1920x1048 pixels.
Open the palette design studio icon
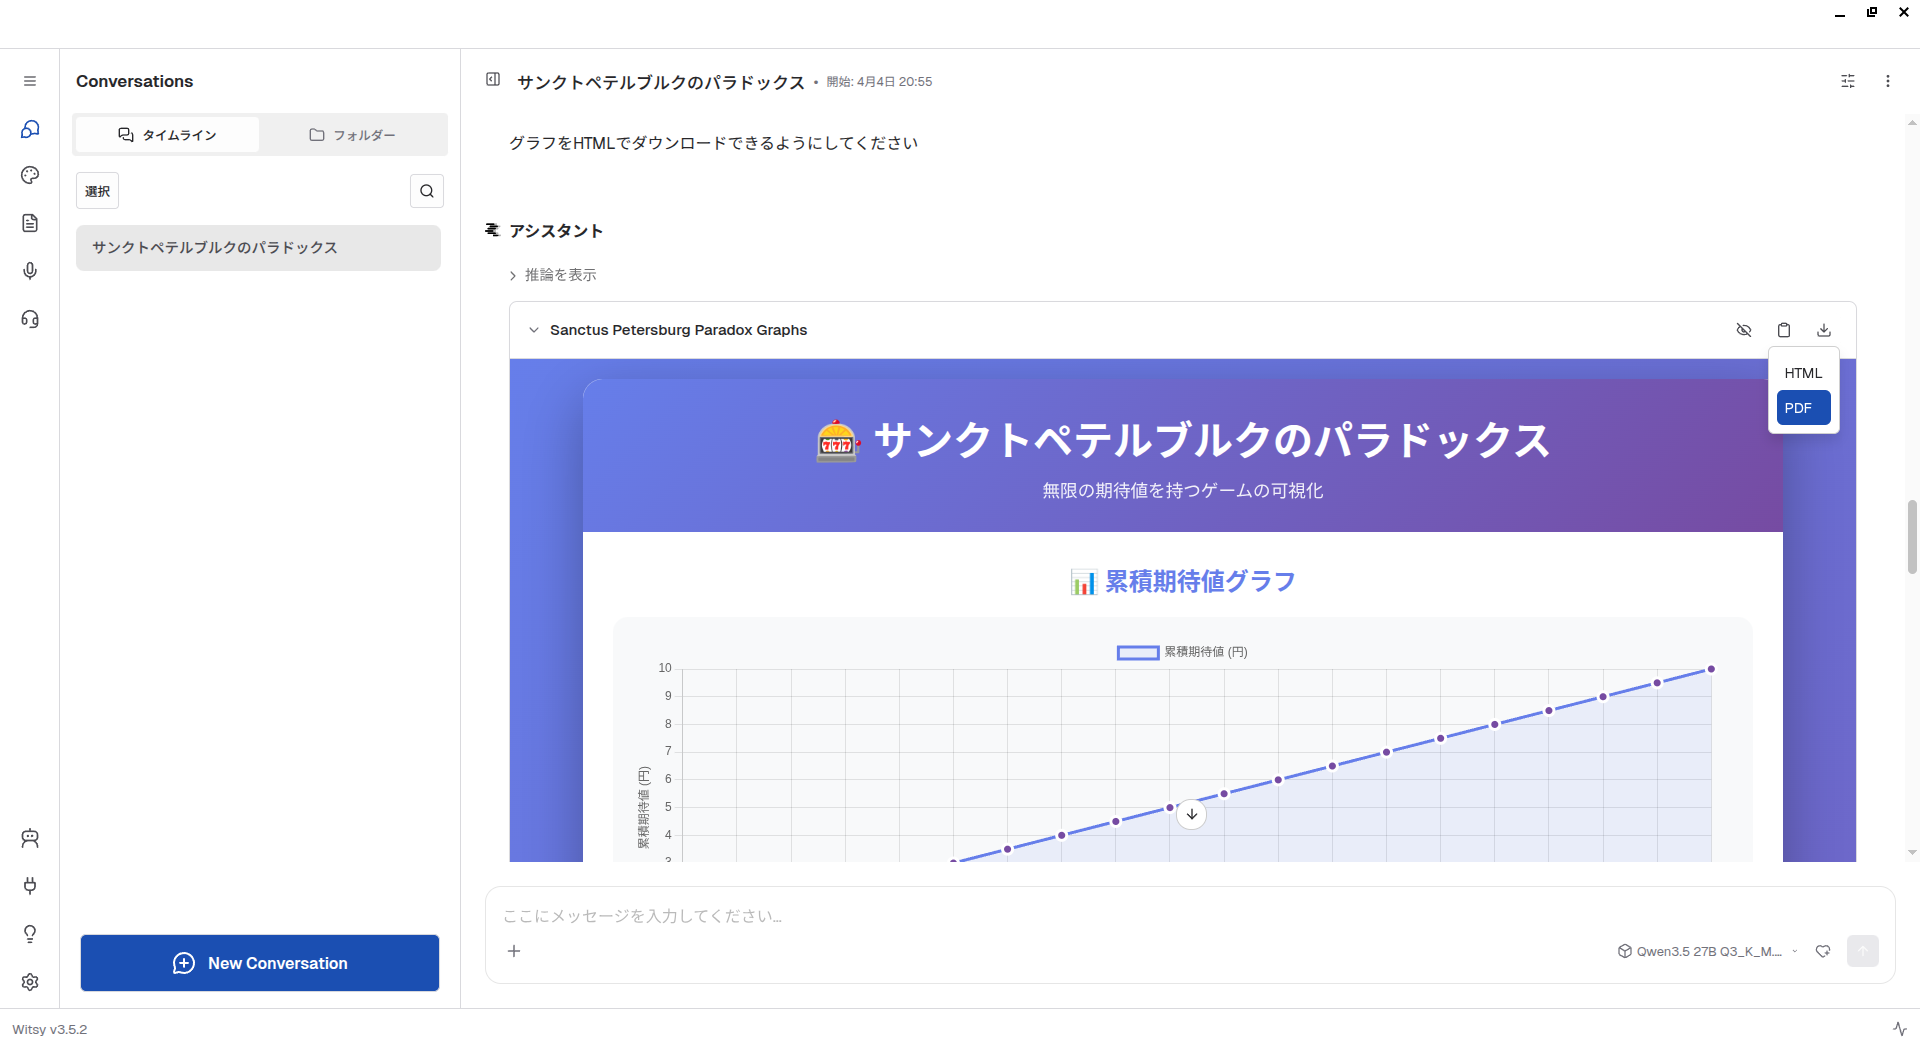coord(30,175)
